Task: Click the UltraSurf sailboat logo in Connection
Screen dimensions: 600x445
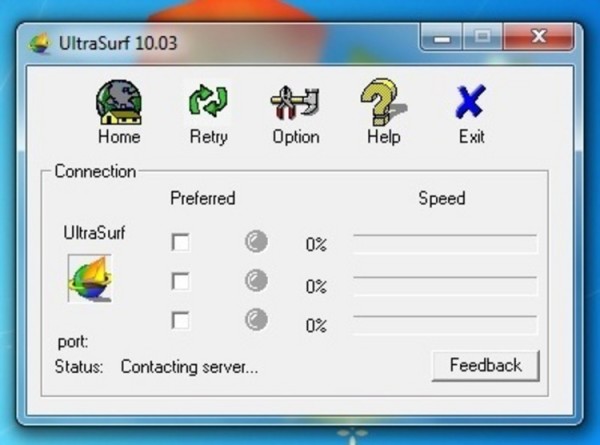Action: click(x=90, y=278)
